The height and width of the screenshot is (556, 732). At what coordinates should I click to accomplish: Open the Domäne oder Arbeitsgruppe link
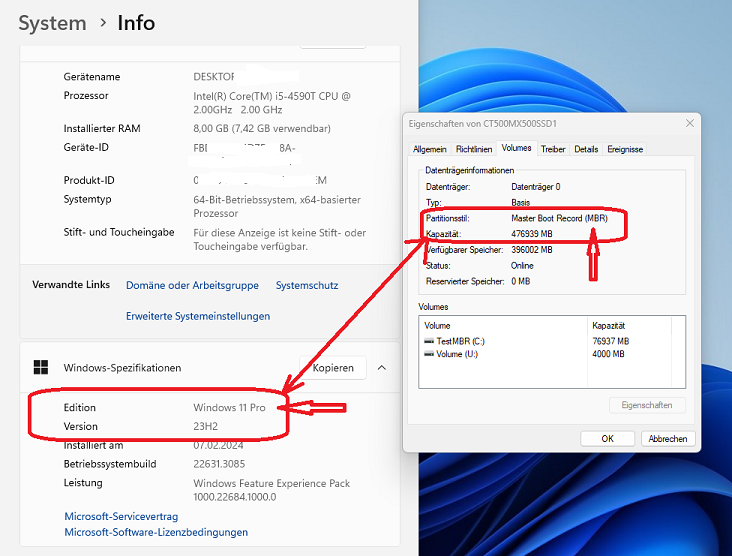[x=192, y=285]
